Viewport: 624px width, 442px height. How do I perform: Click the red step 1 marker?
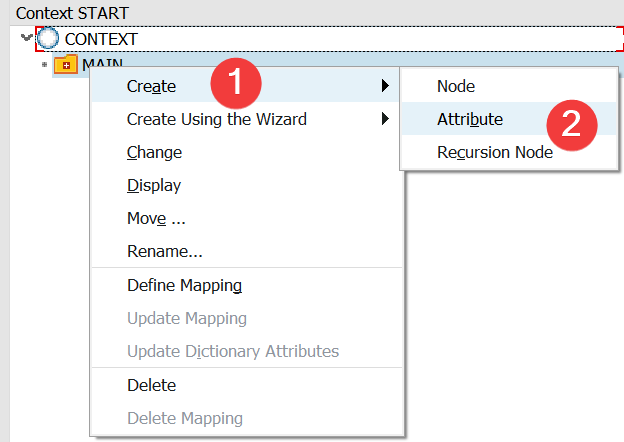pyautogui.click(x=236, y=83)
